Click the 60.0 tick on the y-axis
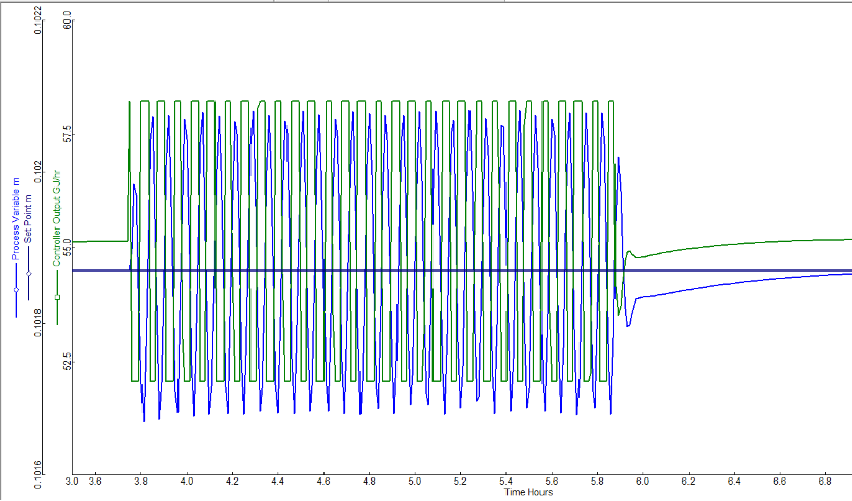This screenshot has width=852, height=501. [x=67, y=21]
